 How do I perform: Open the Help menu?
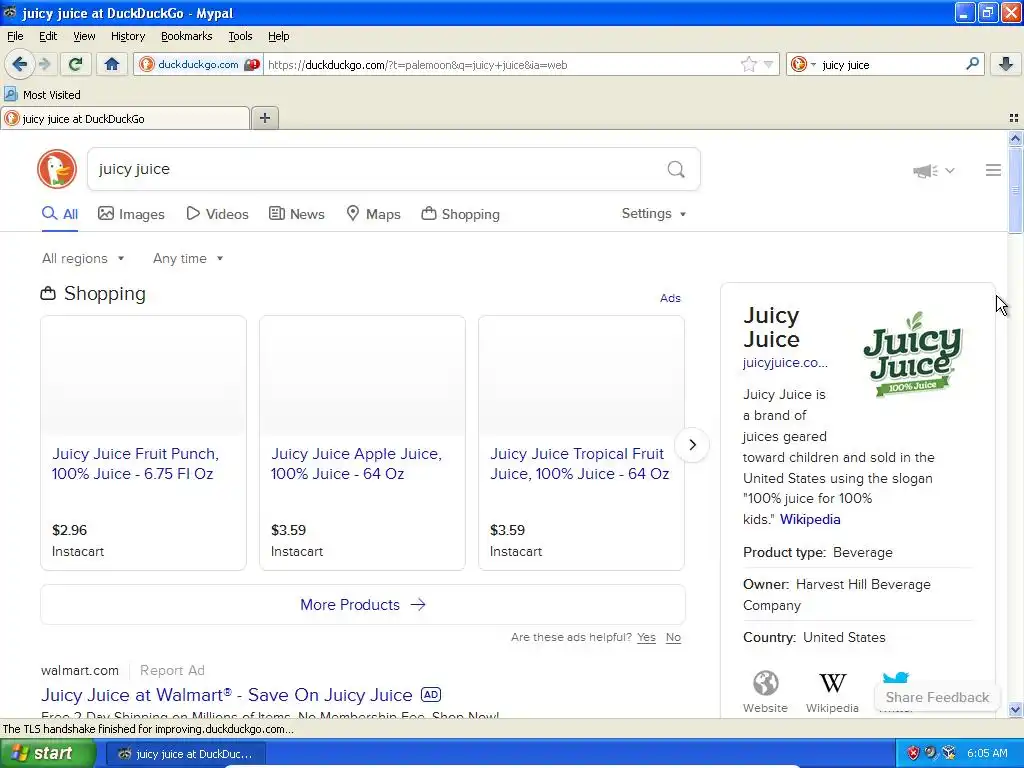(x=278, y=36)
